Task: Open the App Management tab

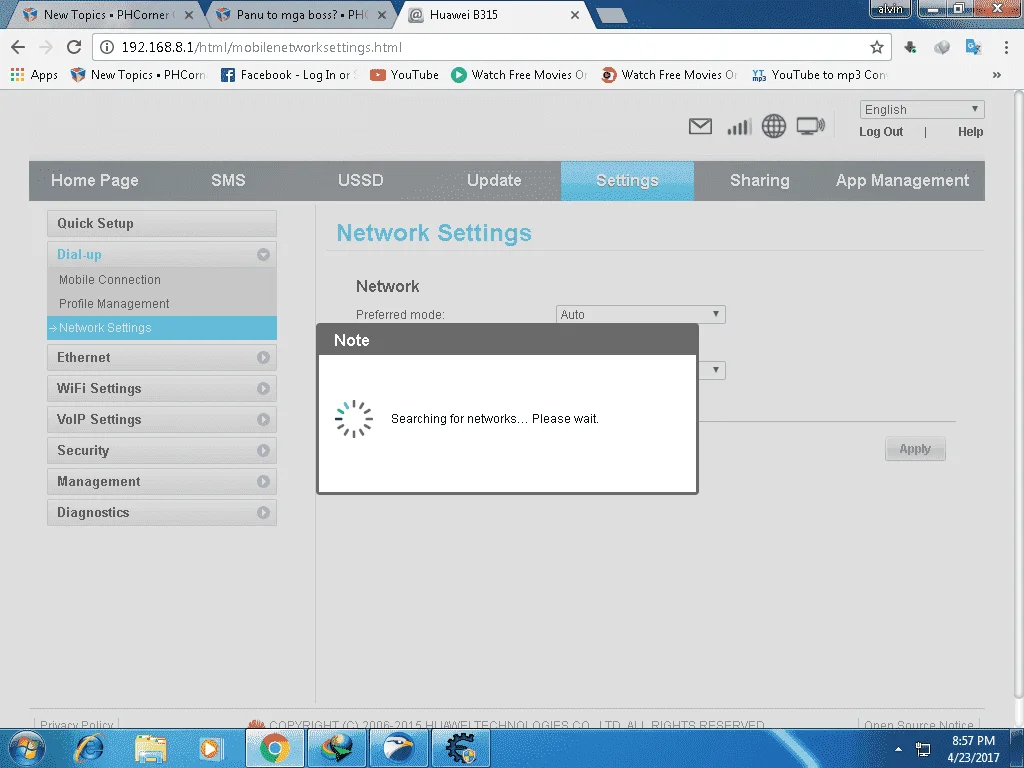Action: 903,180
